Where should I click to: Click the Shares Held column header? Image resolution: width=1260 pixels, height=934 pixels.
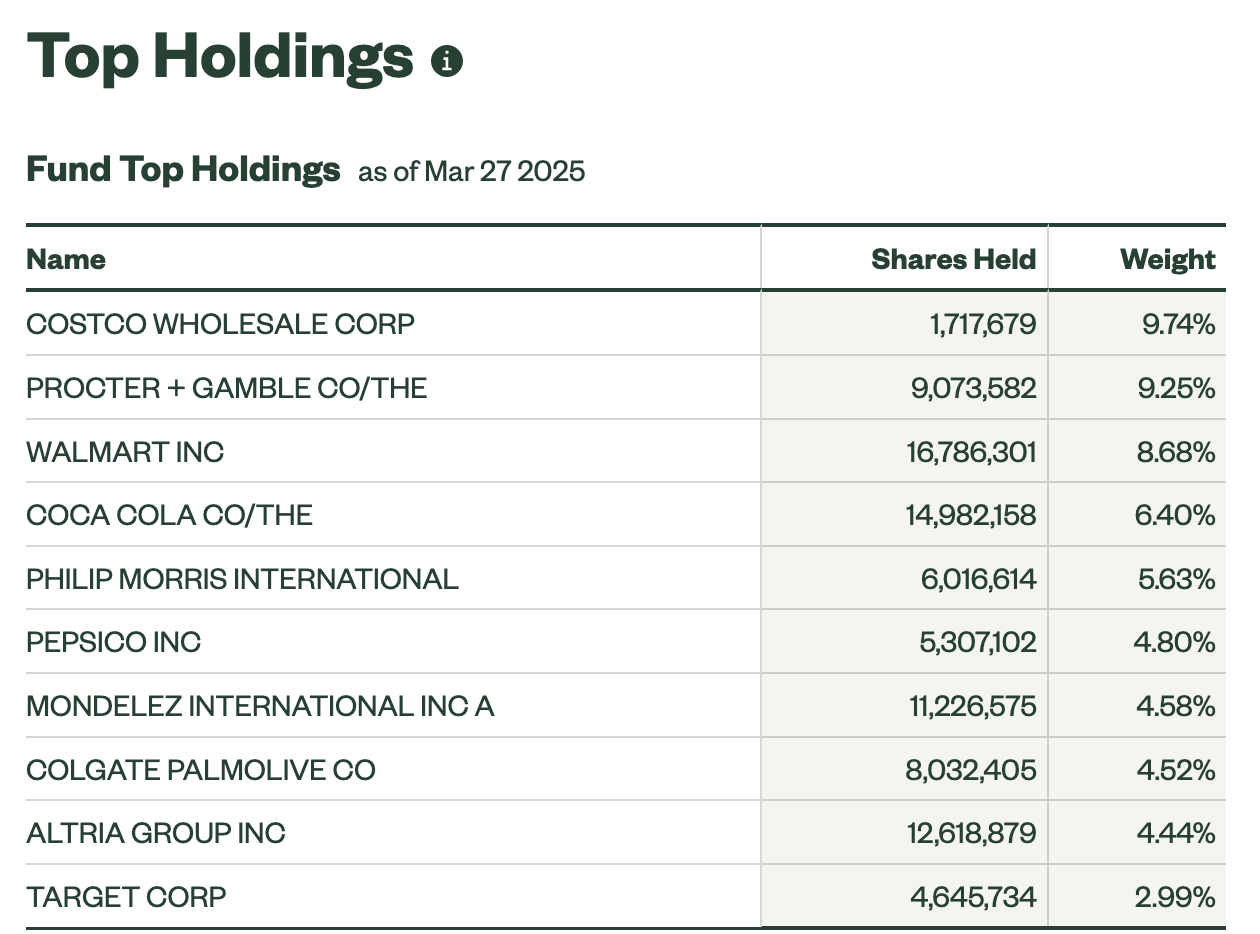[954, 260]
